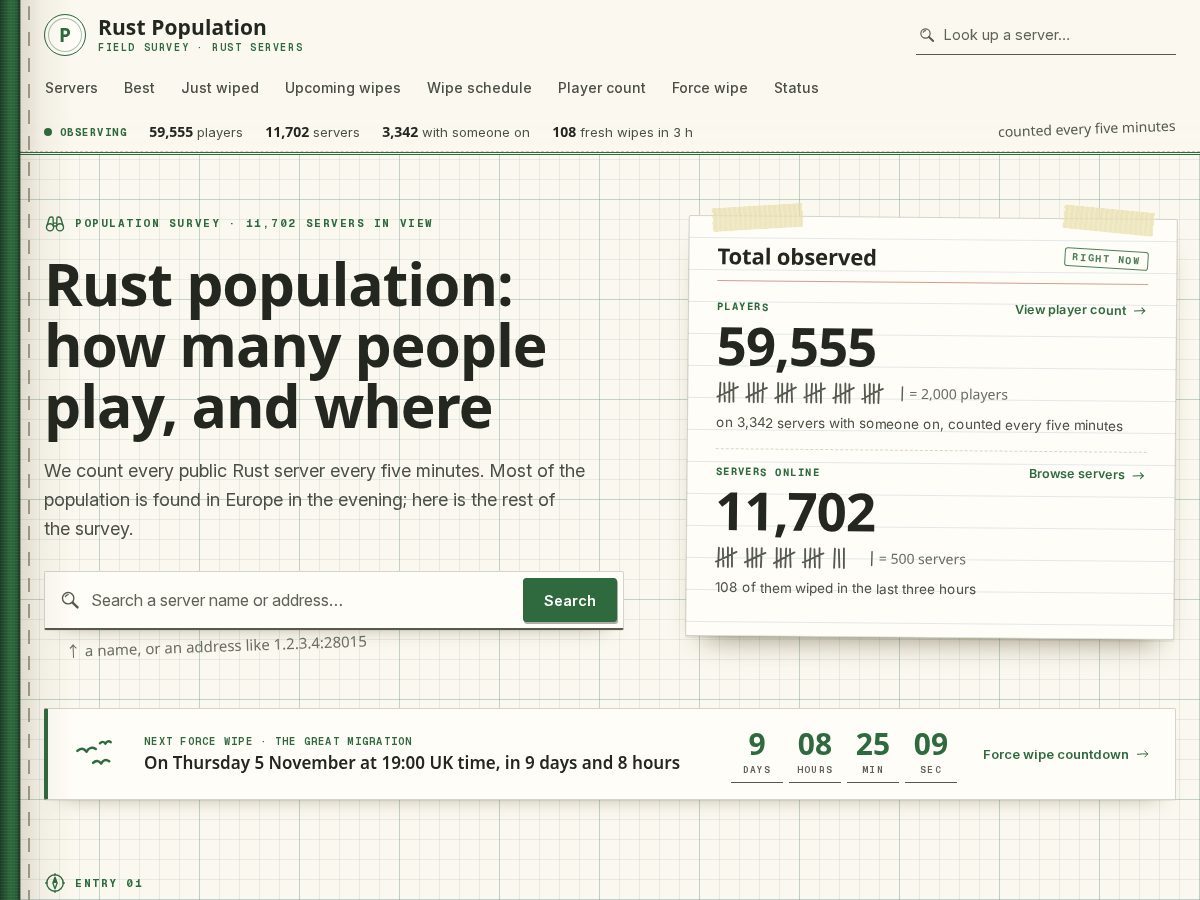Follow the Browse servers link
The image size is (1200, 900).
[x=1087, y=474]
